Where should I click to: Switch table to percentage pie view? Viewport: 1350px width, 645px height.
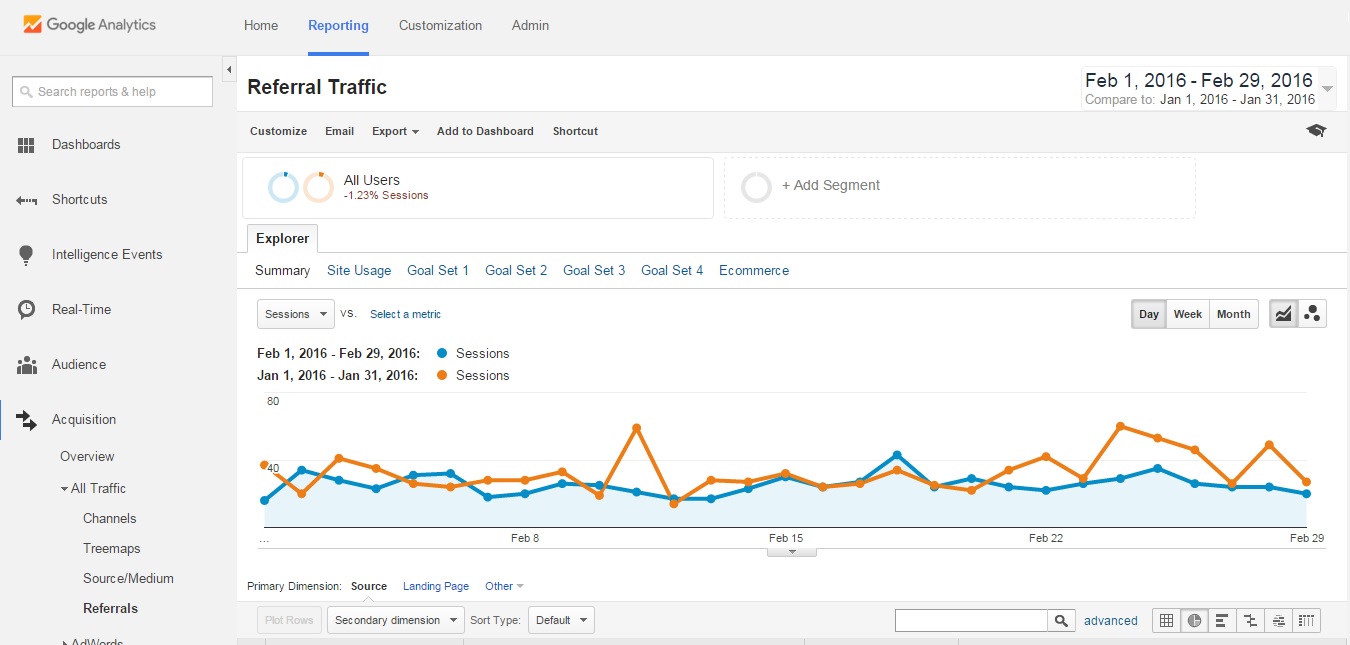pyautogui.click(x=1194, y=621)
